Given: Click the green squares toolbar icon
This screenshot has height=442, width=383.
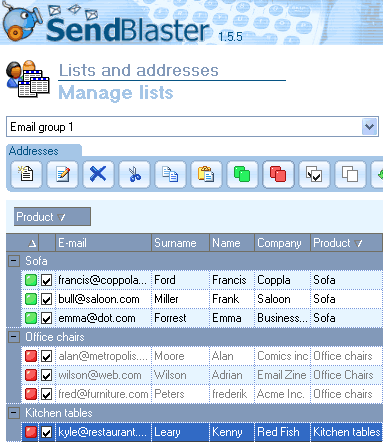Looking at the screenshot, I should tap(242, 174).
